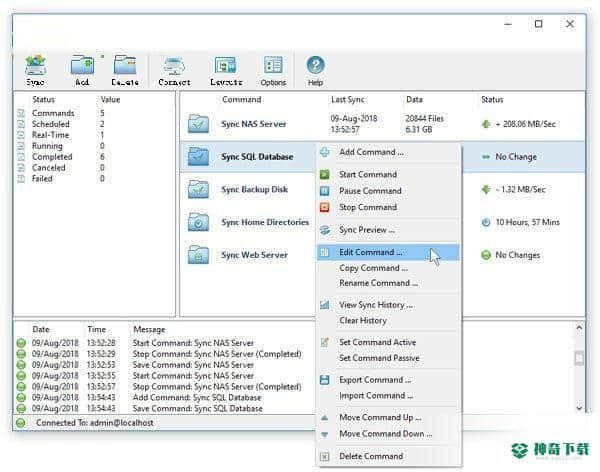Screen dimensions: 600x472
Task: Click the log scrollbar thumb
Action: (579, 358)
